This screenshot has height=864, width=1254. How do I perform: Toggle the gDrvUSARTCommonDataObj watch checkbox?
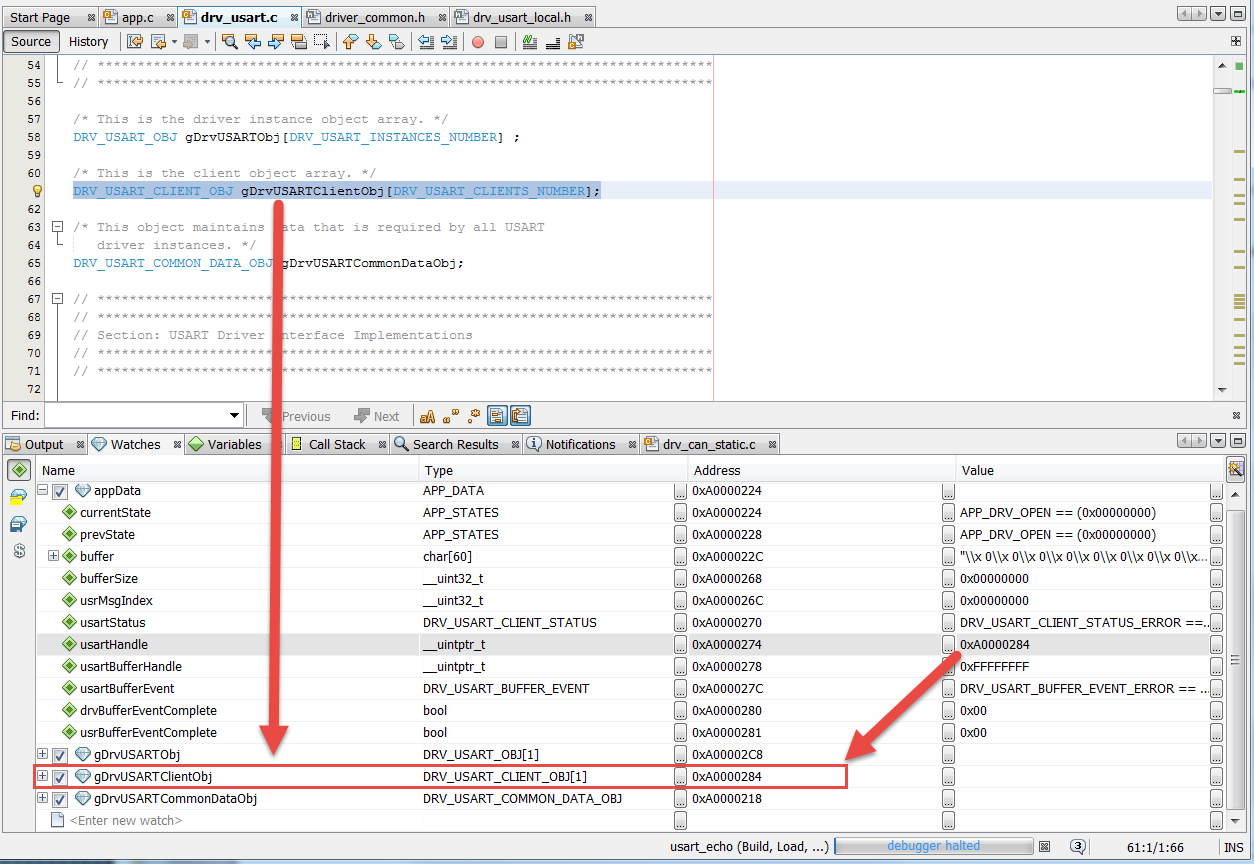[60, 799]
